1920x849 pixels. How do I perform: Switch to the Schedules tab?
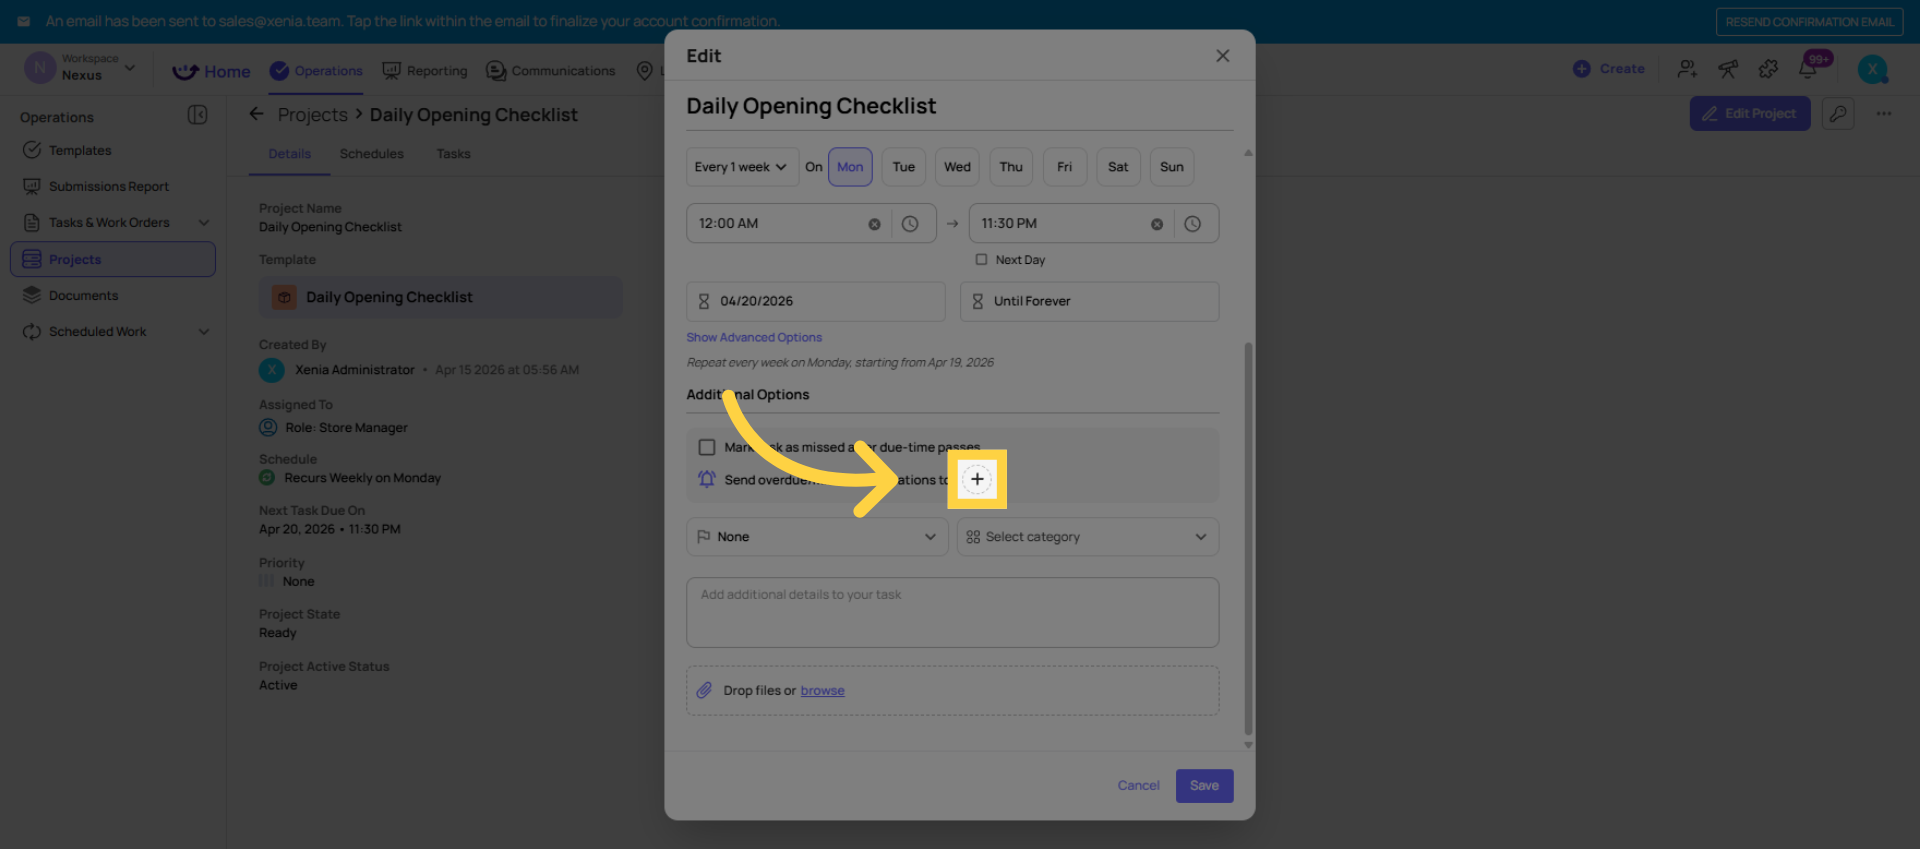(x=372, y=154)
